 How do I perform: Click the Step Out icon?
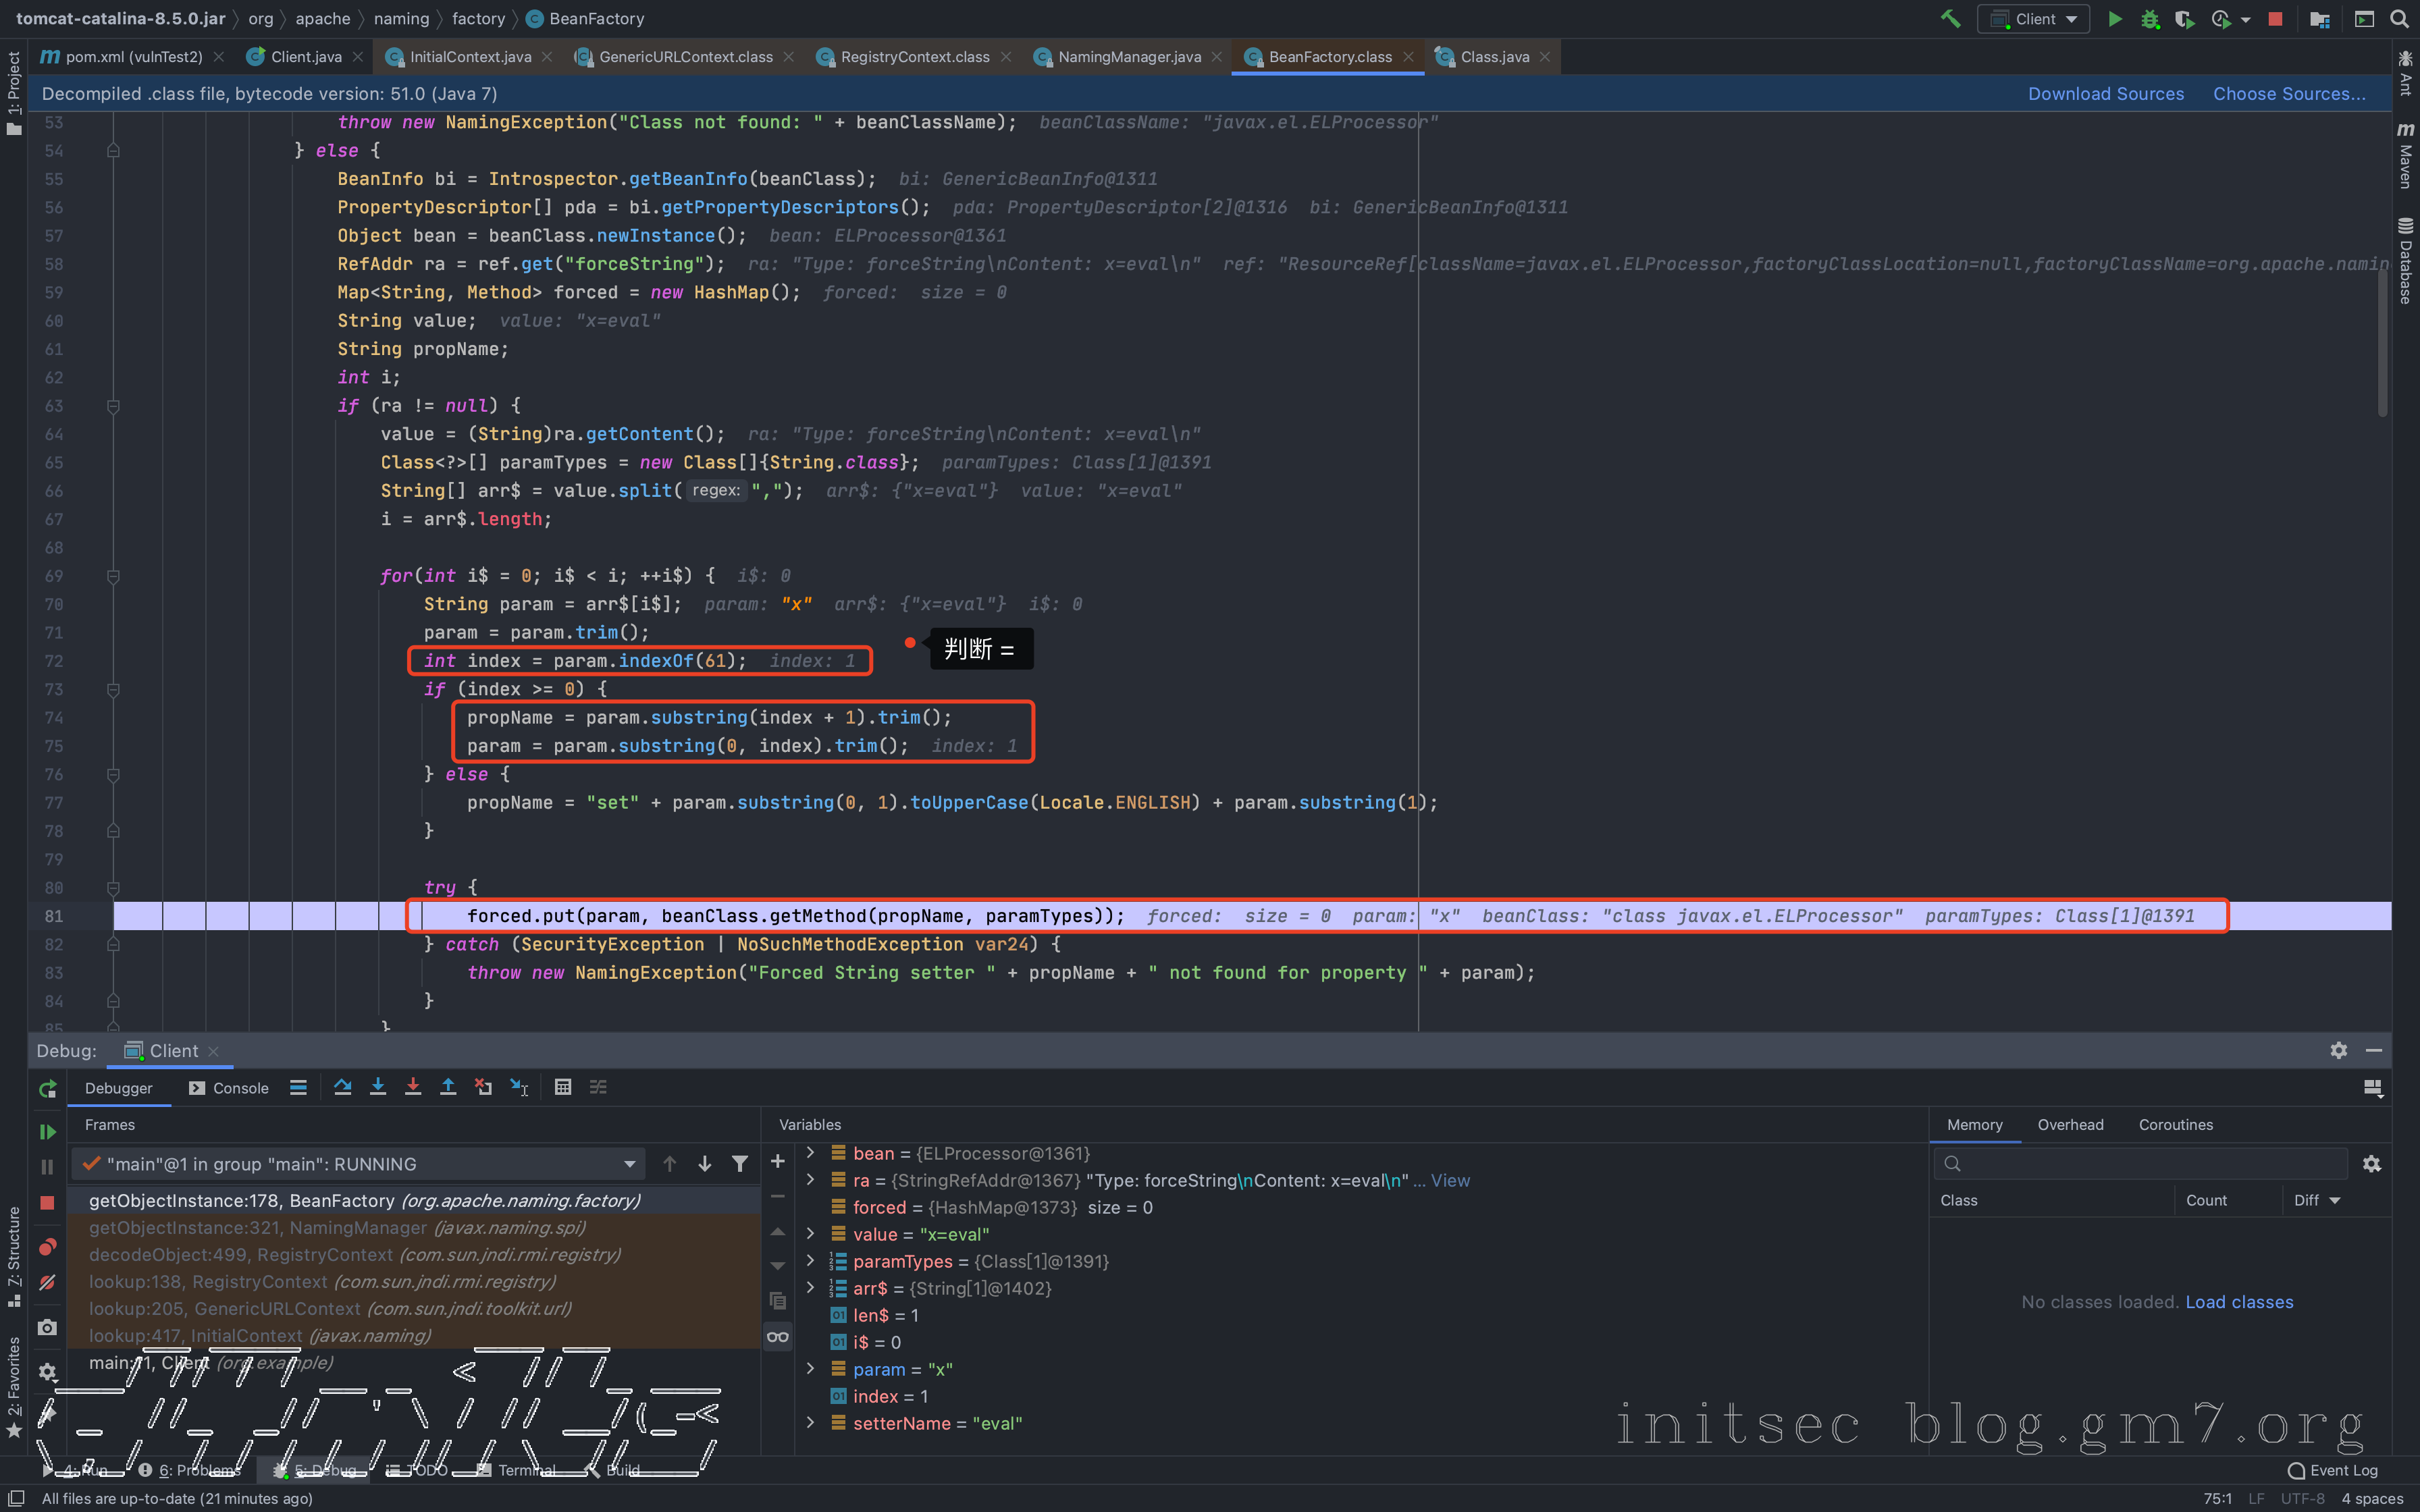click(x=448, y=1087)
